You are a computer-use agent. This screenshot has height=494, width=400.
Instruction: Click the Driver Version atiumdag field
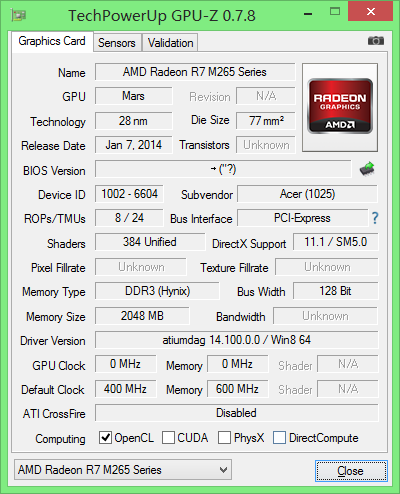(237, 340)
